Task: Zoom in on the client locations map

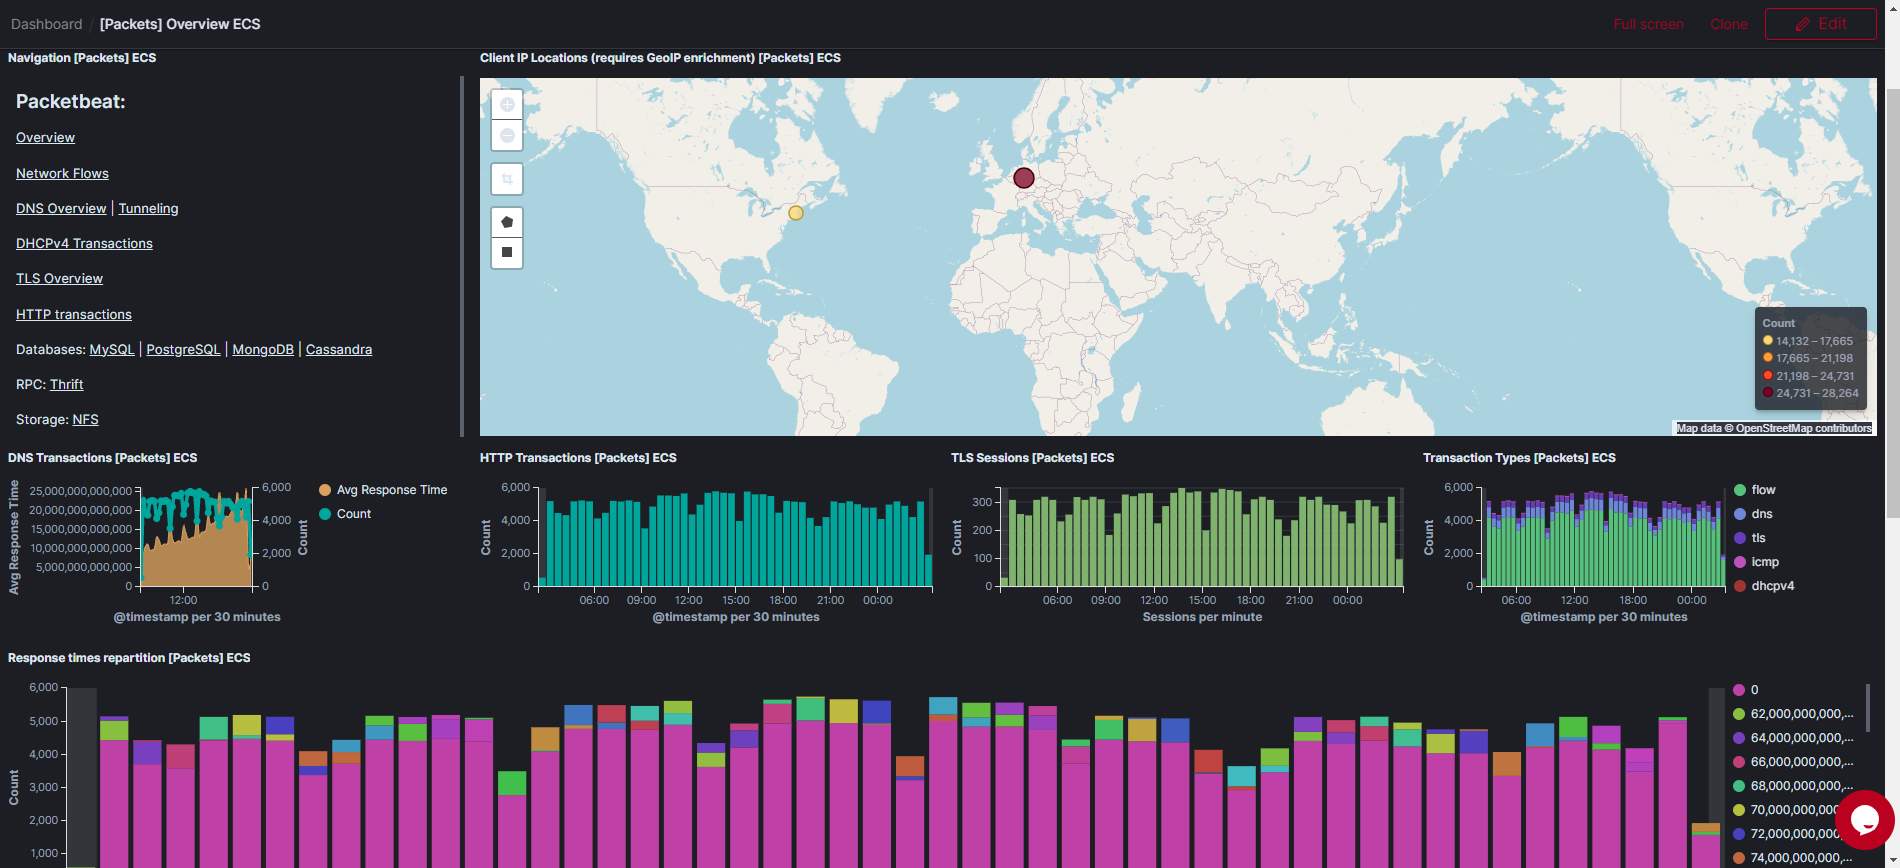Action: 507,104
